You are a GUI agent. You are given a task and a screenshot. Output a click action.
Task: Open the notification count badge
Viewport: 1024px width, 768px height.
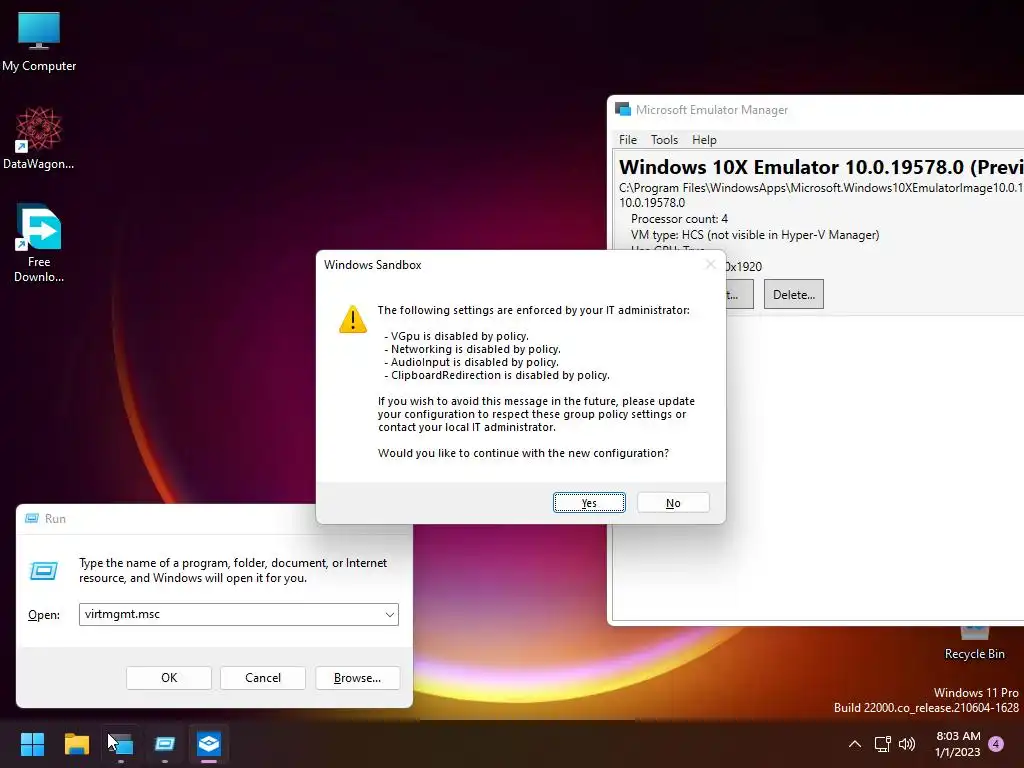coord(996,743)
